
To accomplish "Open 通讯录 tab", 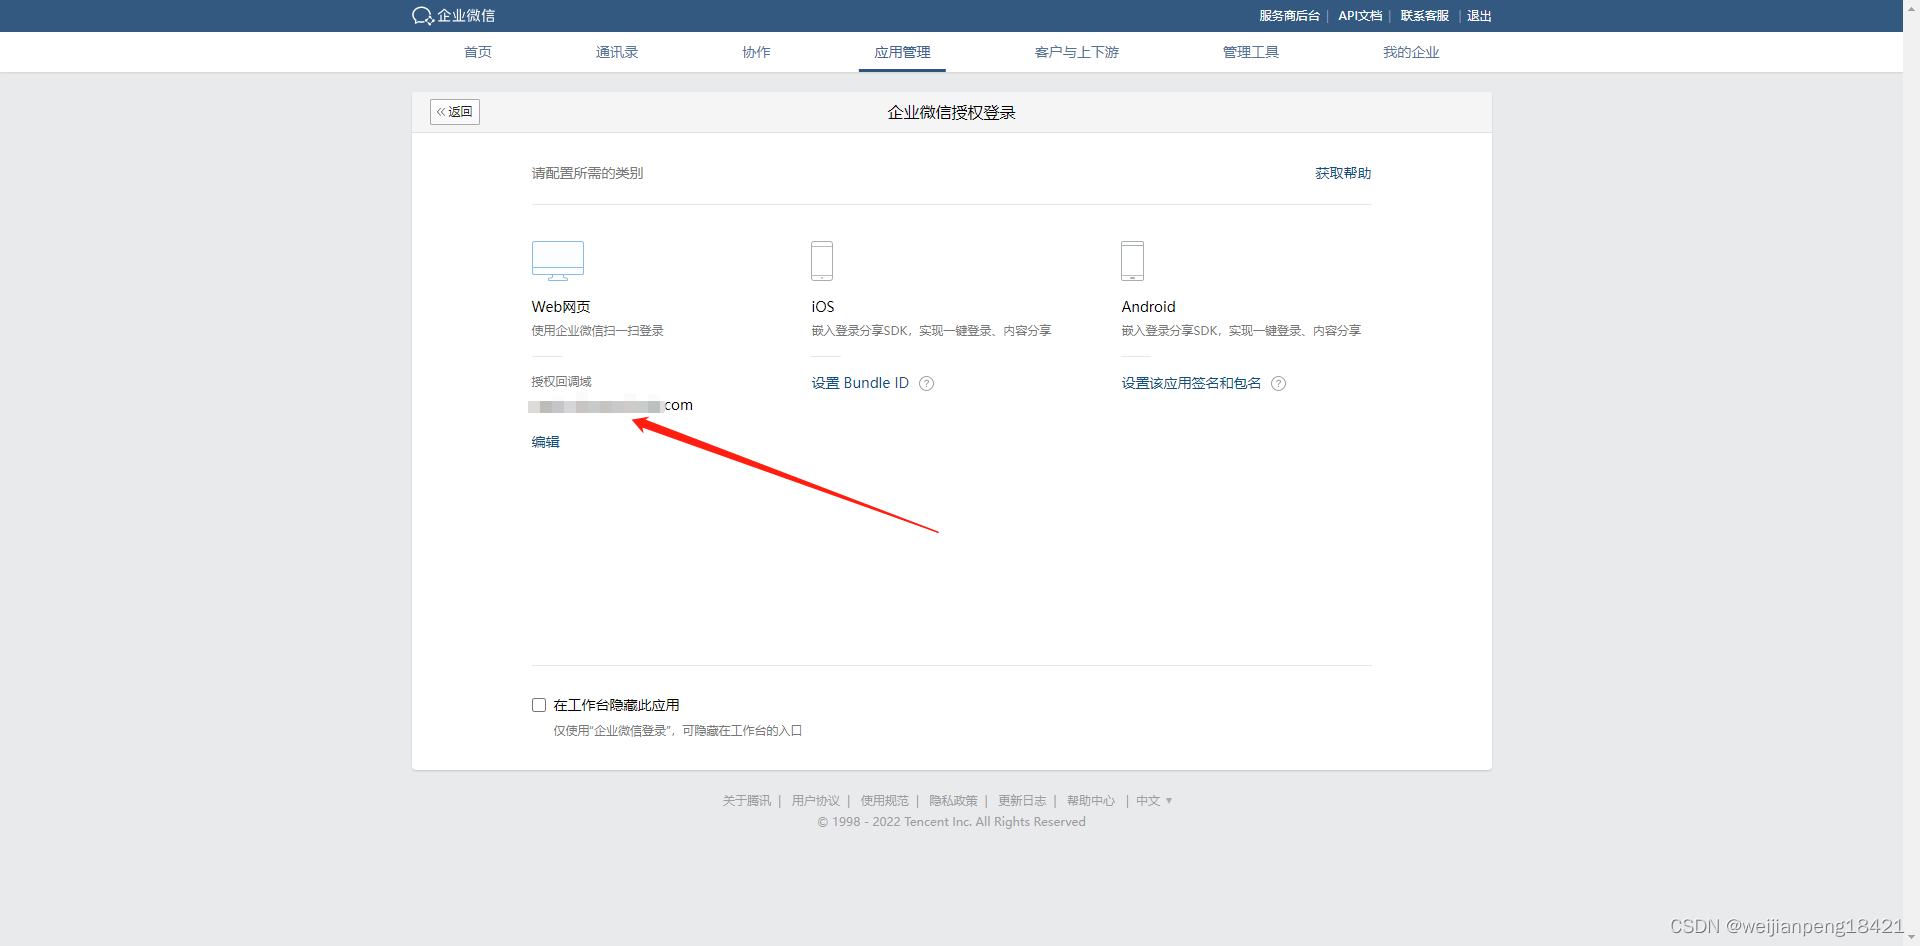I will click(617, 52).
